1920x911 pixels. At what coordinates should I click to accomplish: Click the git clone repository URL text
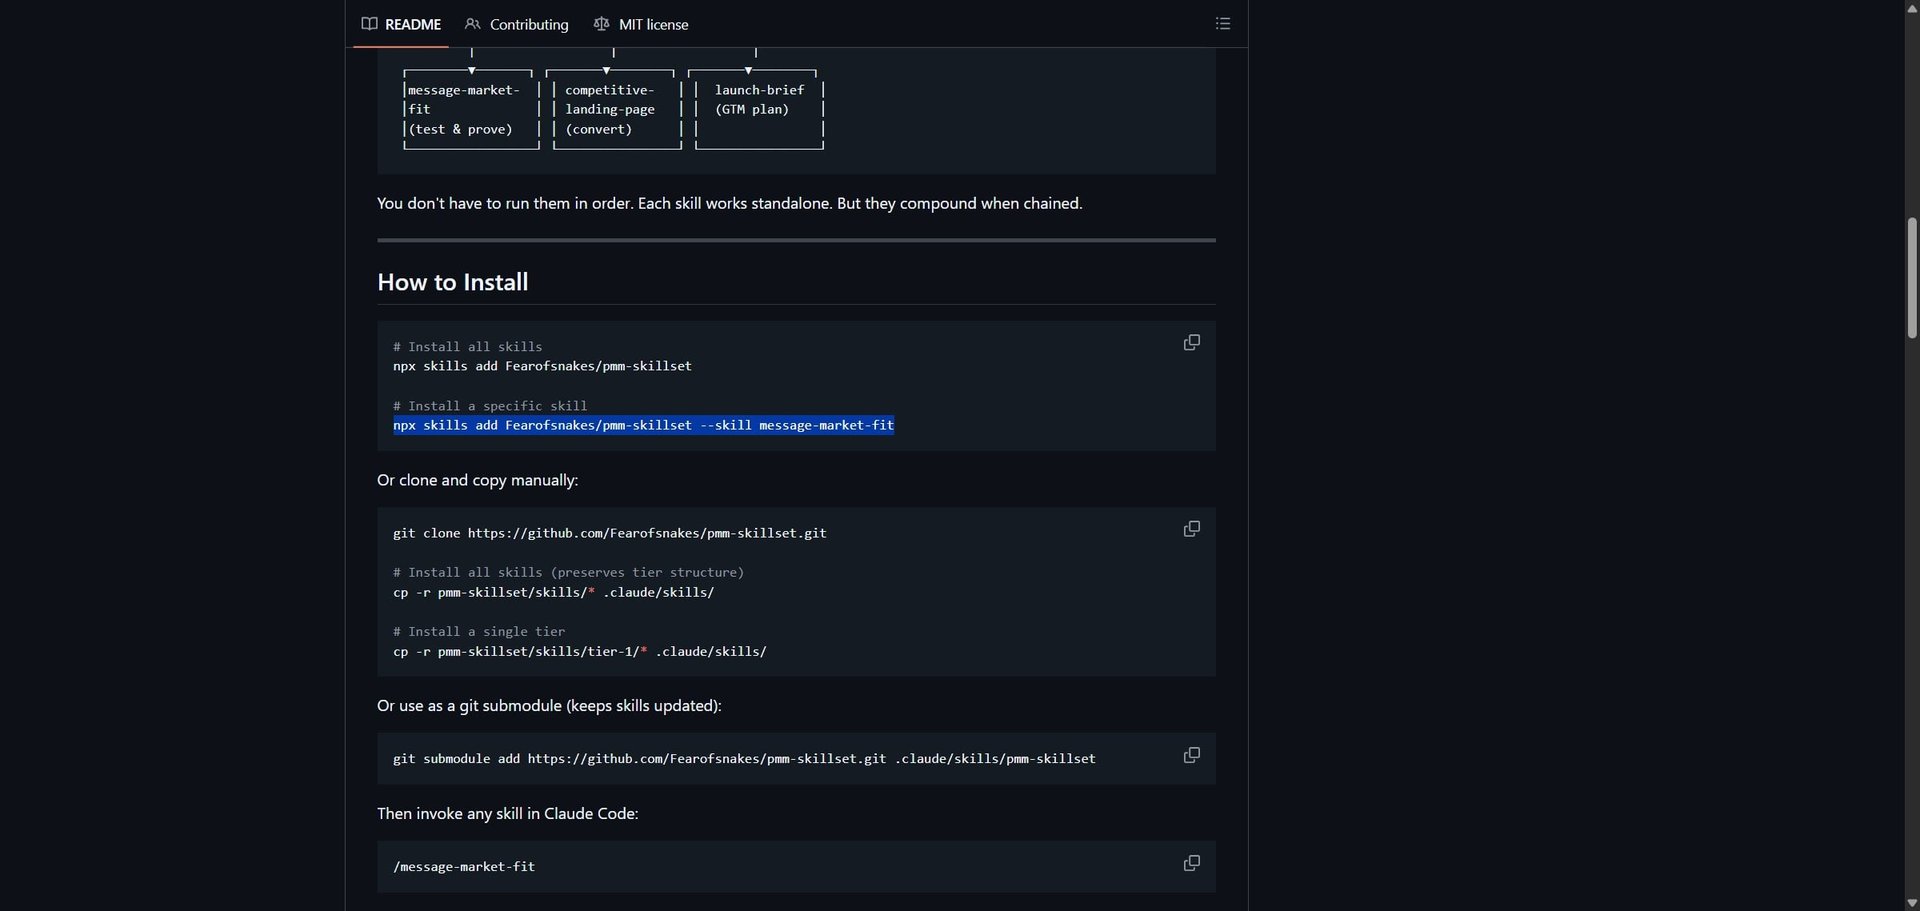646,533
